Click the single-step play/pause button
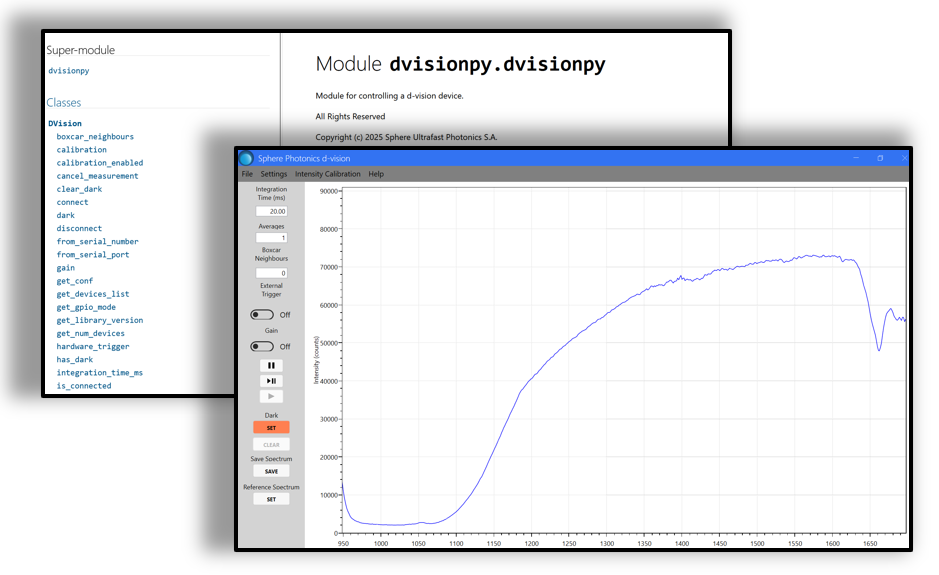Screen dimensions: 939x575 click(271, 381)
